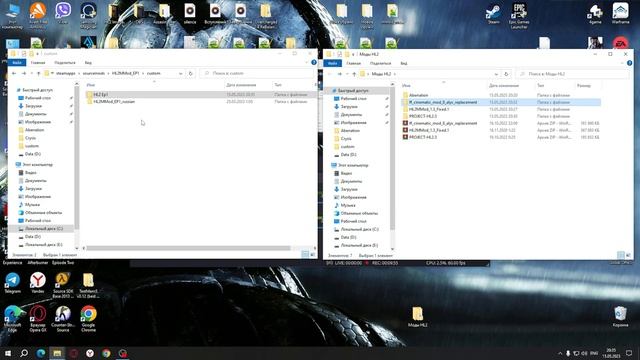Image resolution: width=640 pixels, height=360 pixels.
Task: Open Главная ribbon tab in Моды HL2 window
Action: [354, 63]
